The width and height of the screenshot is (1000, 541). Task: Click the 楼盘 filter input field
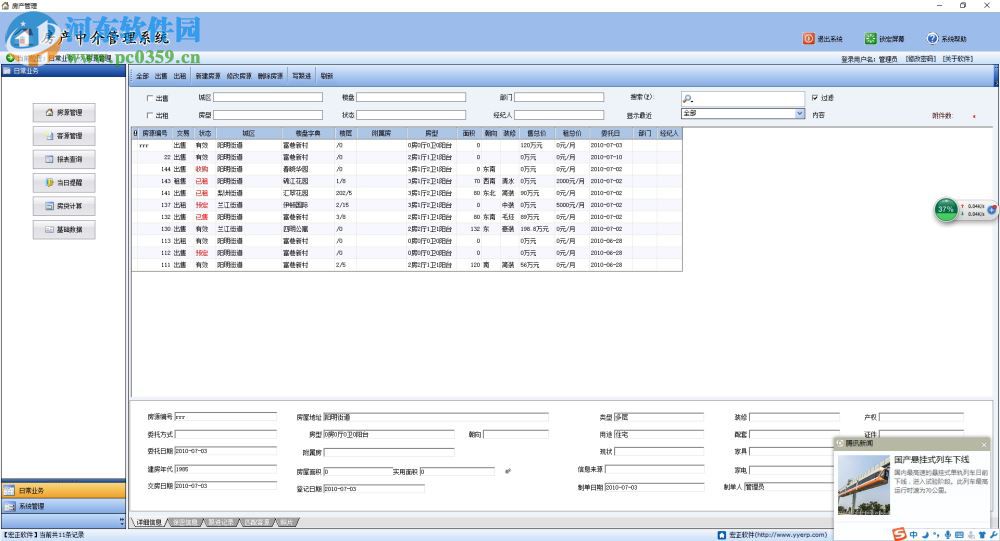[x=411, y=97]
